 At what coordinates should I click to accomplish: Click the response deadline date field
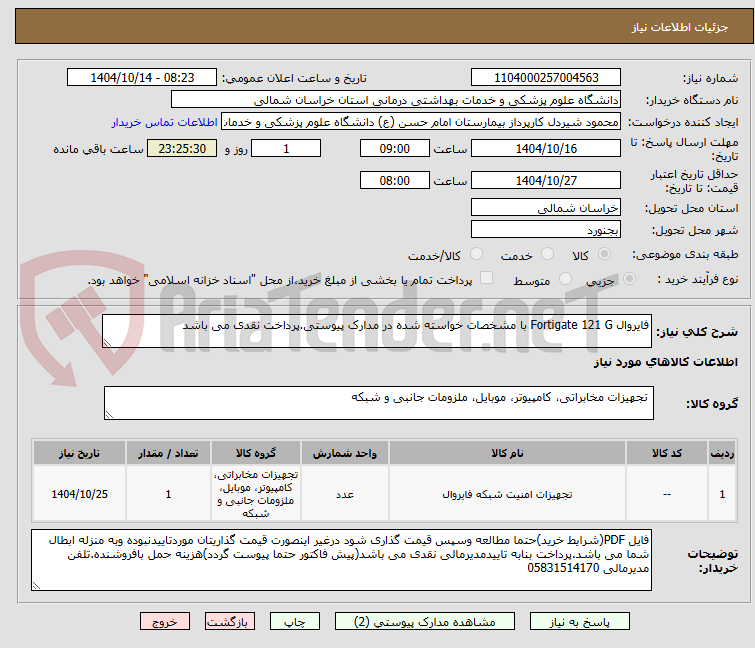click(x=546, y=149)
